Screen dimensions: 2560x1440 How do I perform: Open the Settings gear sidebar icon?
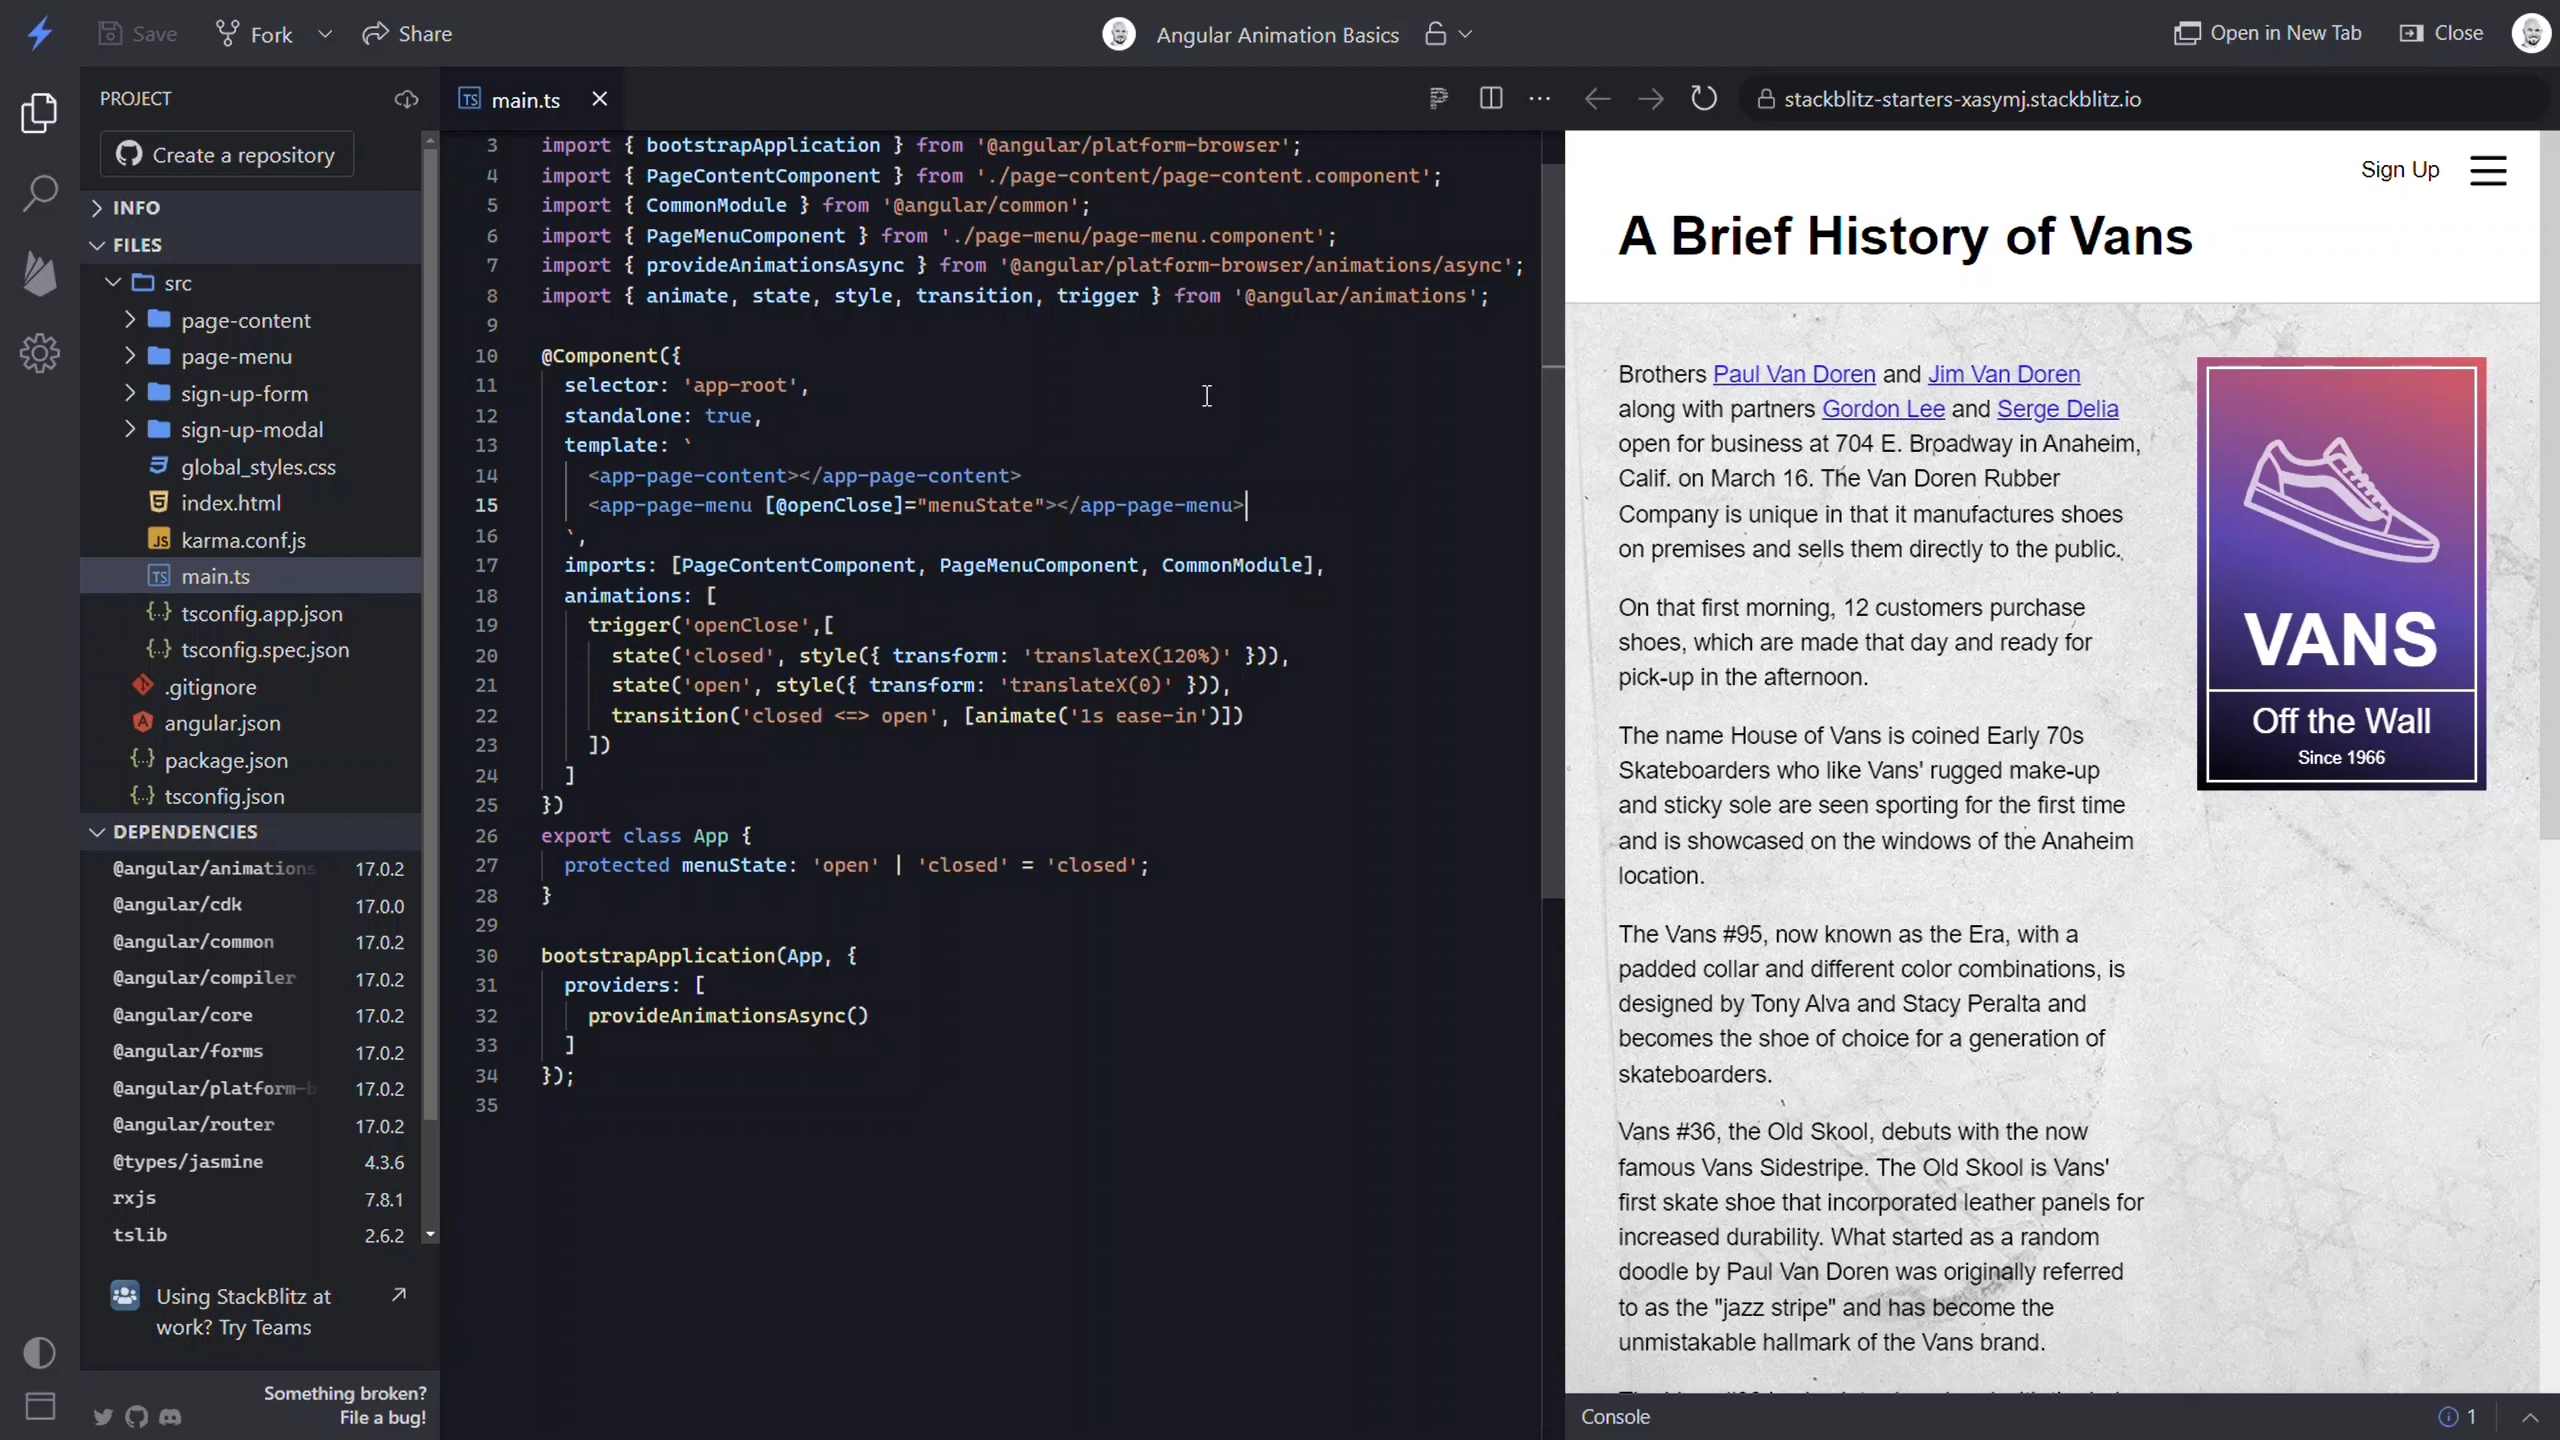39,353
